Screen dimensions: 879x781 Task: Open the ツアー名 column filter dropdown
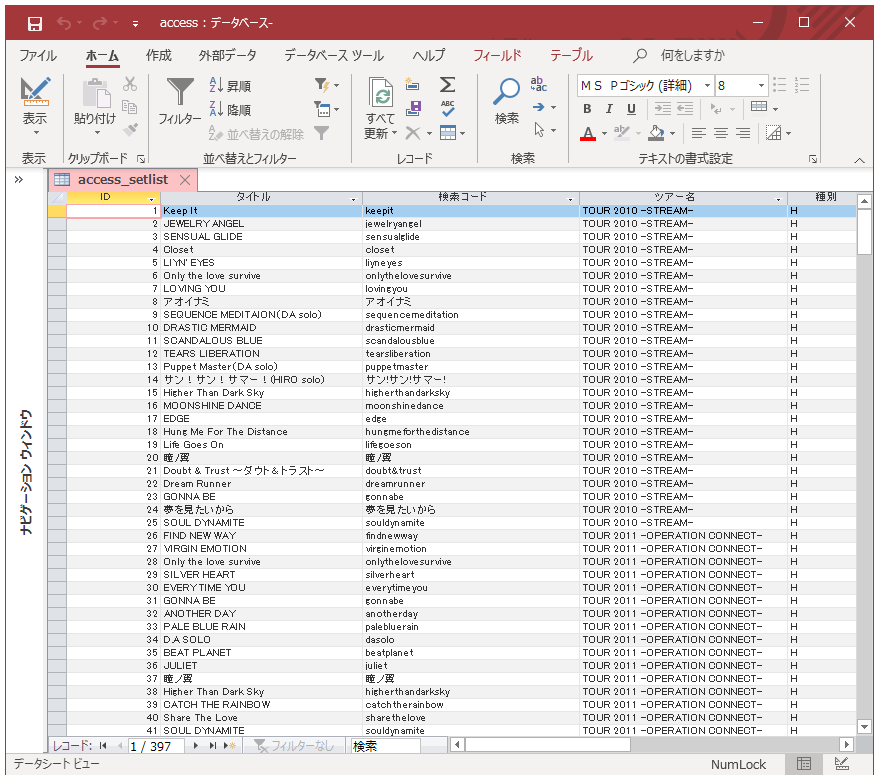778,199
